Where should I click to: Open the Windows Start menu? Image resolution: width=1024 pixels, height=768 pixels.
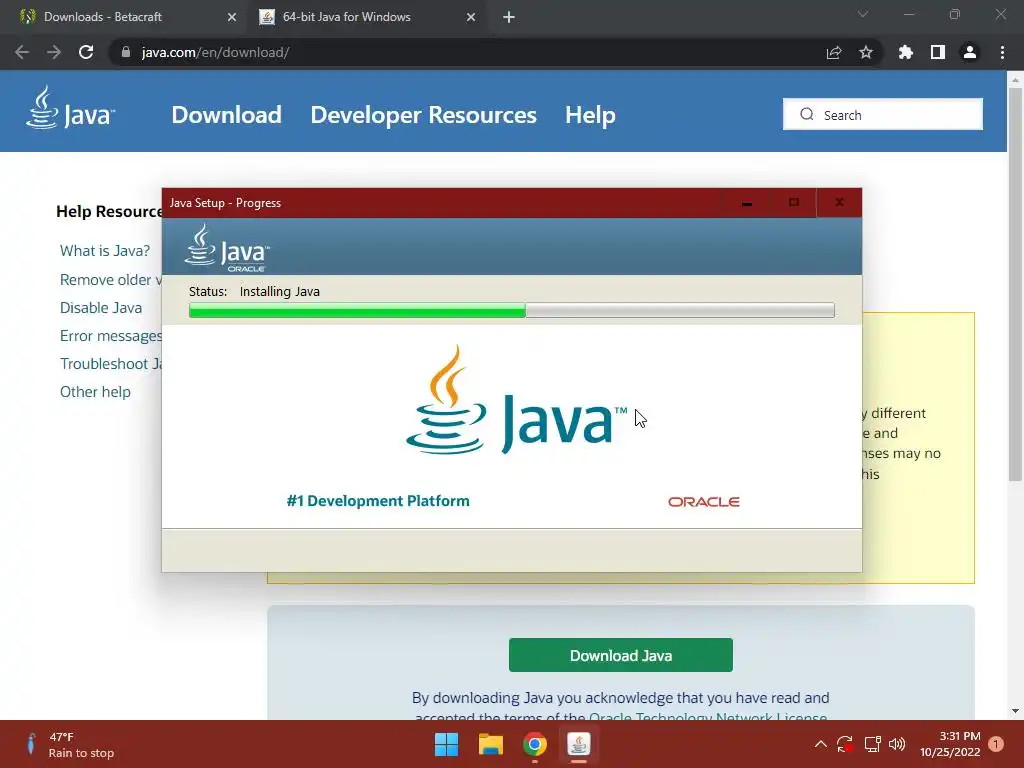[447, 744]
